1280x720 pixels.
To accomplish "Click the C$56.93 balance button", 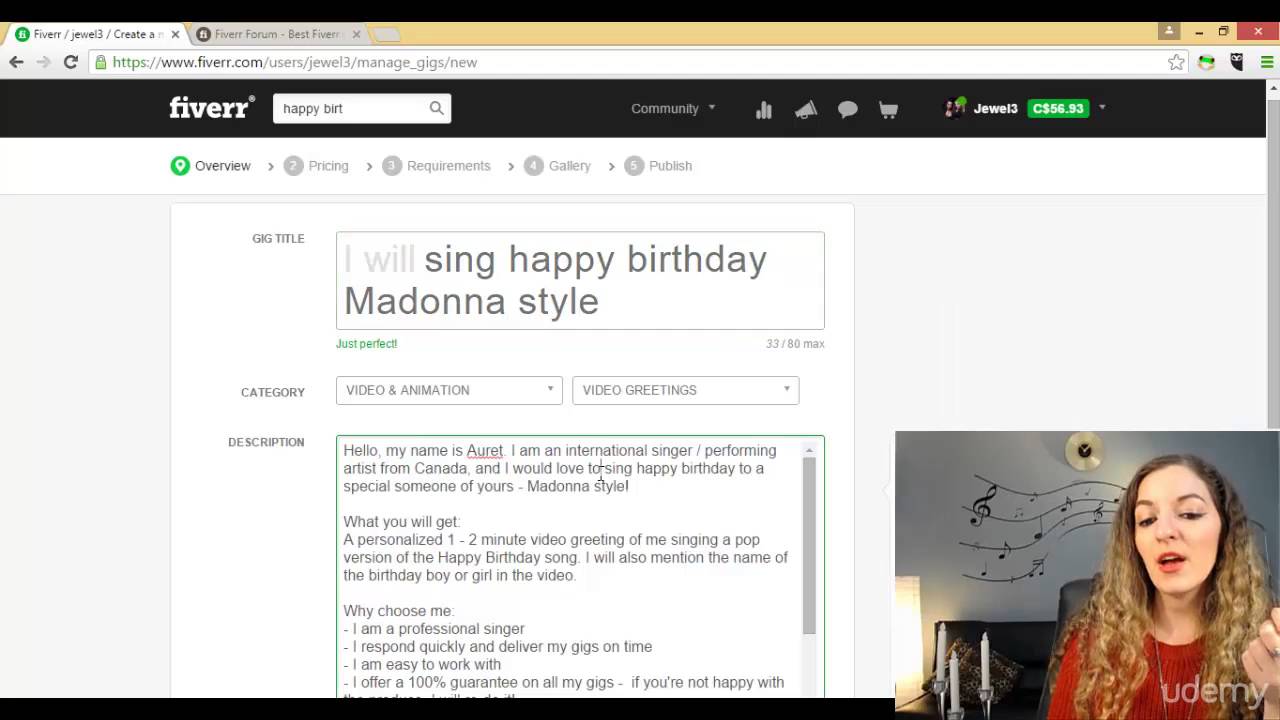I will (x=1058, y=108).
